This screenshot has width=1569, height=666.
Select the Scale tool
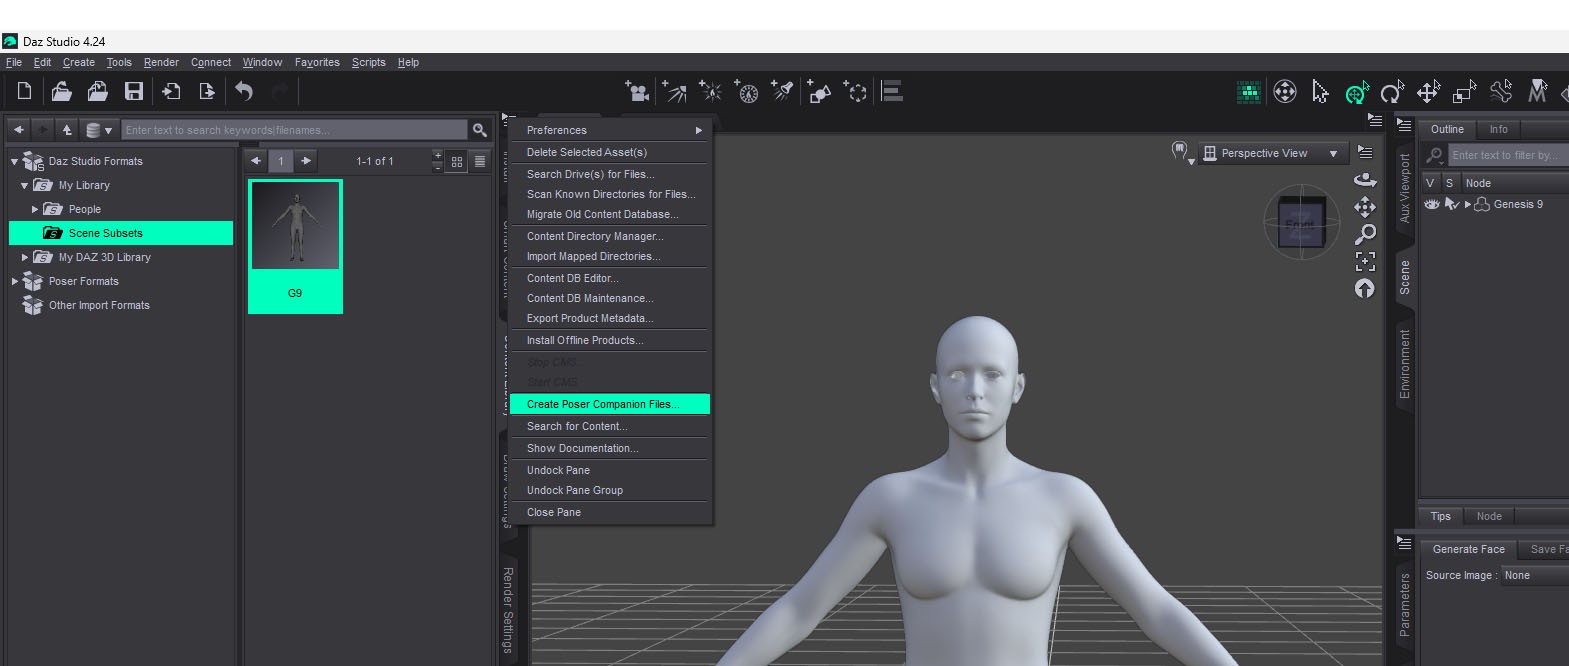1465,92
